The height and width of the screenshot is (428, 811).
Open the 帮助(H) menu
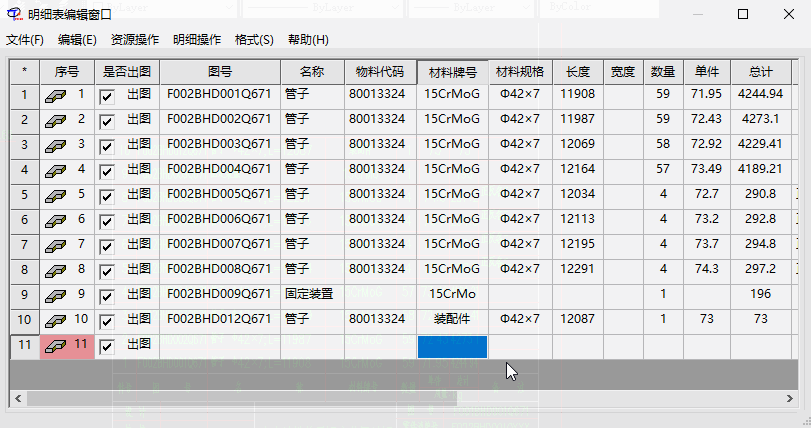(x=308, y=40)
